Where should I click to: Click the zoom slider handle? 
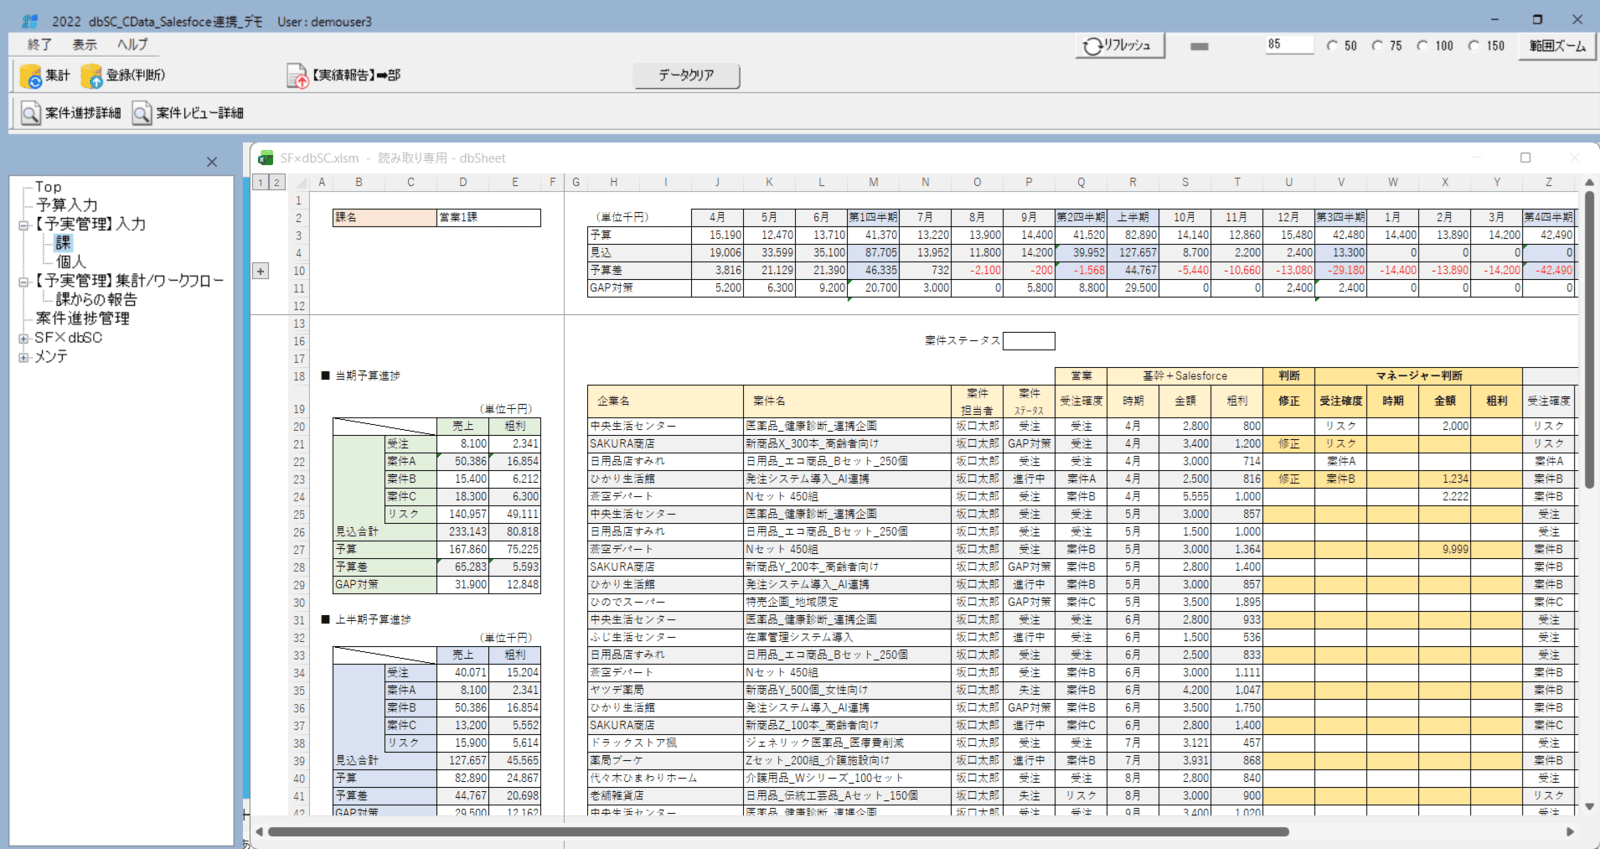(1199, 46)
